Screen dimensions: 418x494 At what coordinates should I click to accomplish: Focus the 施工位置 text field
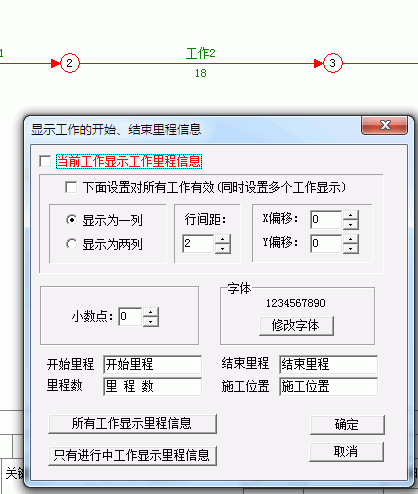click(x=328, y=386)
